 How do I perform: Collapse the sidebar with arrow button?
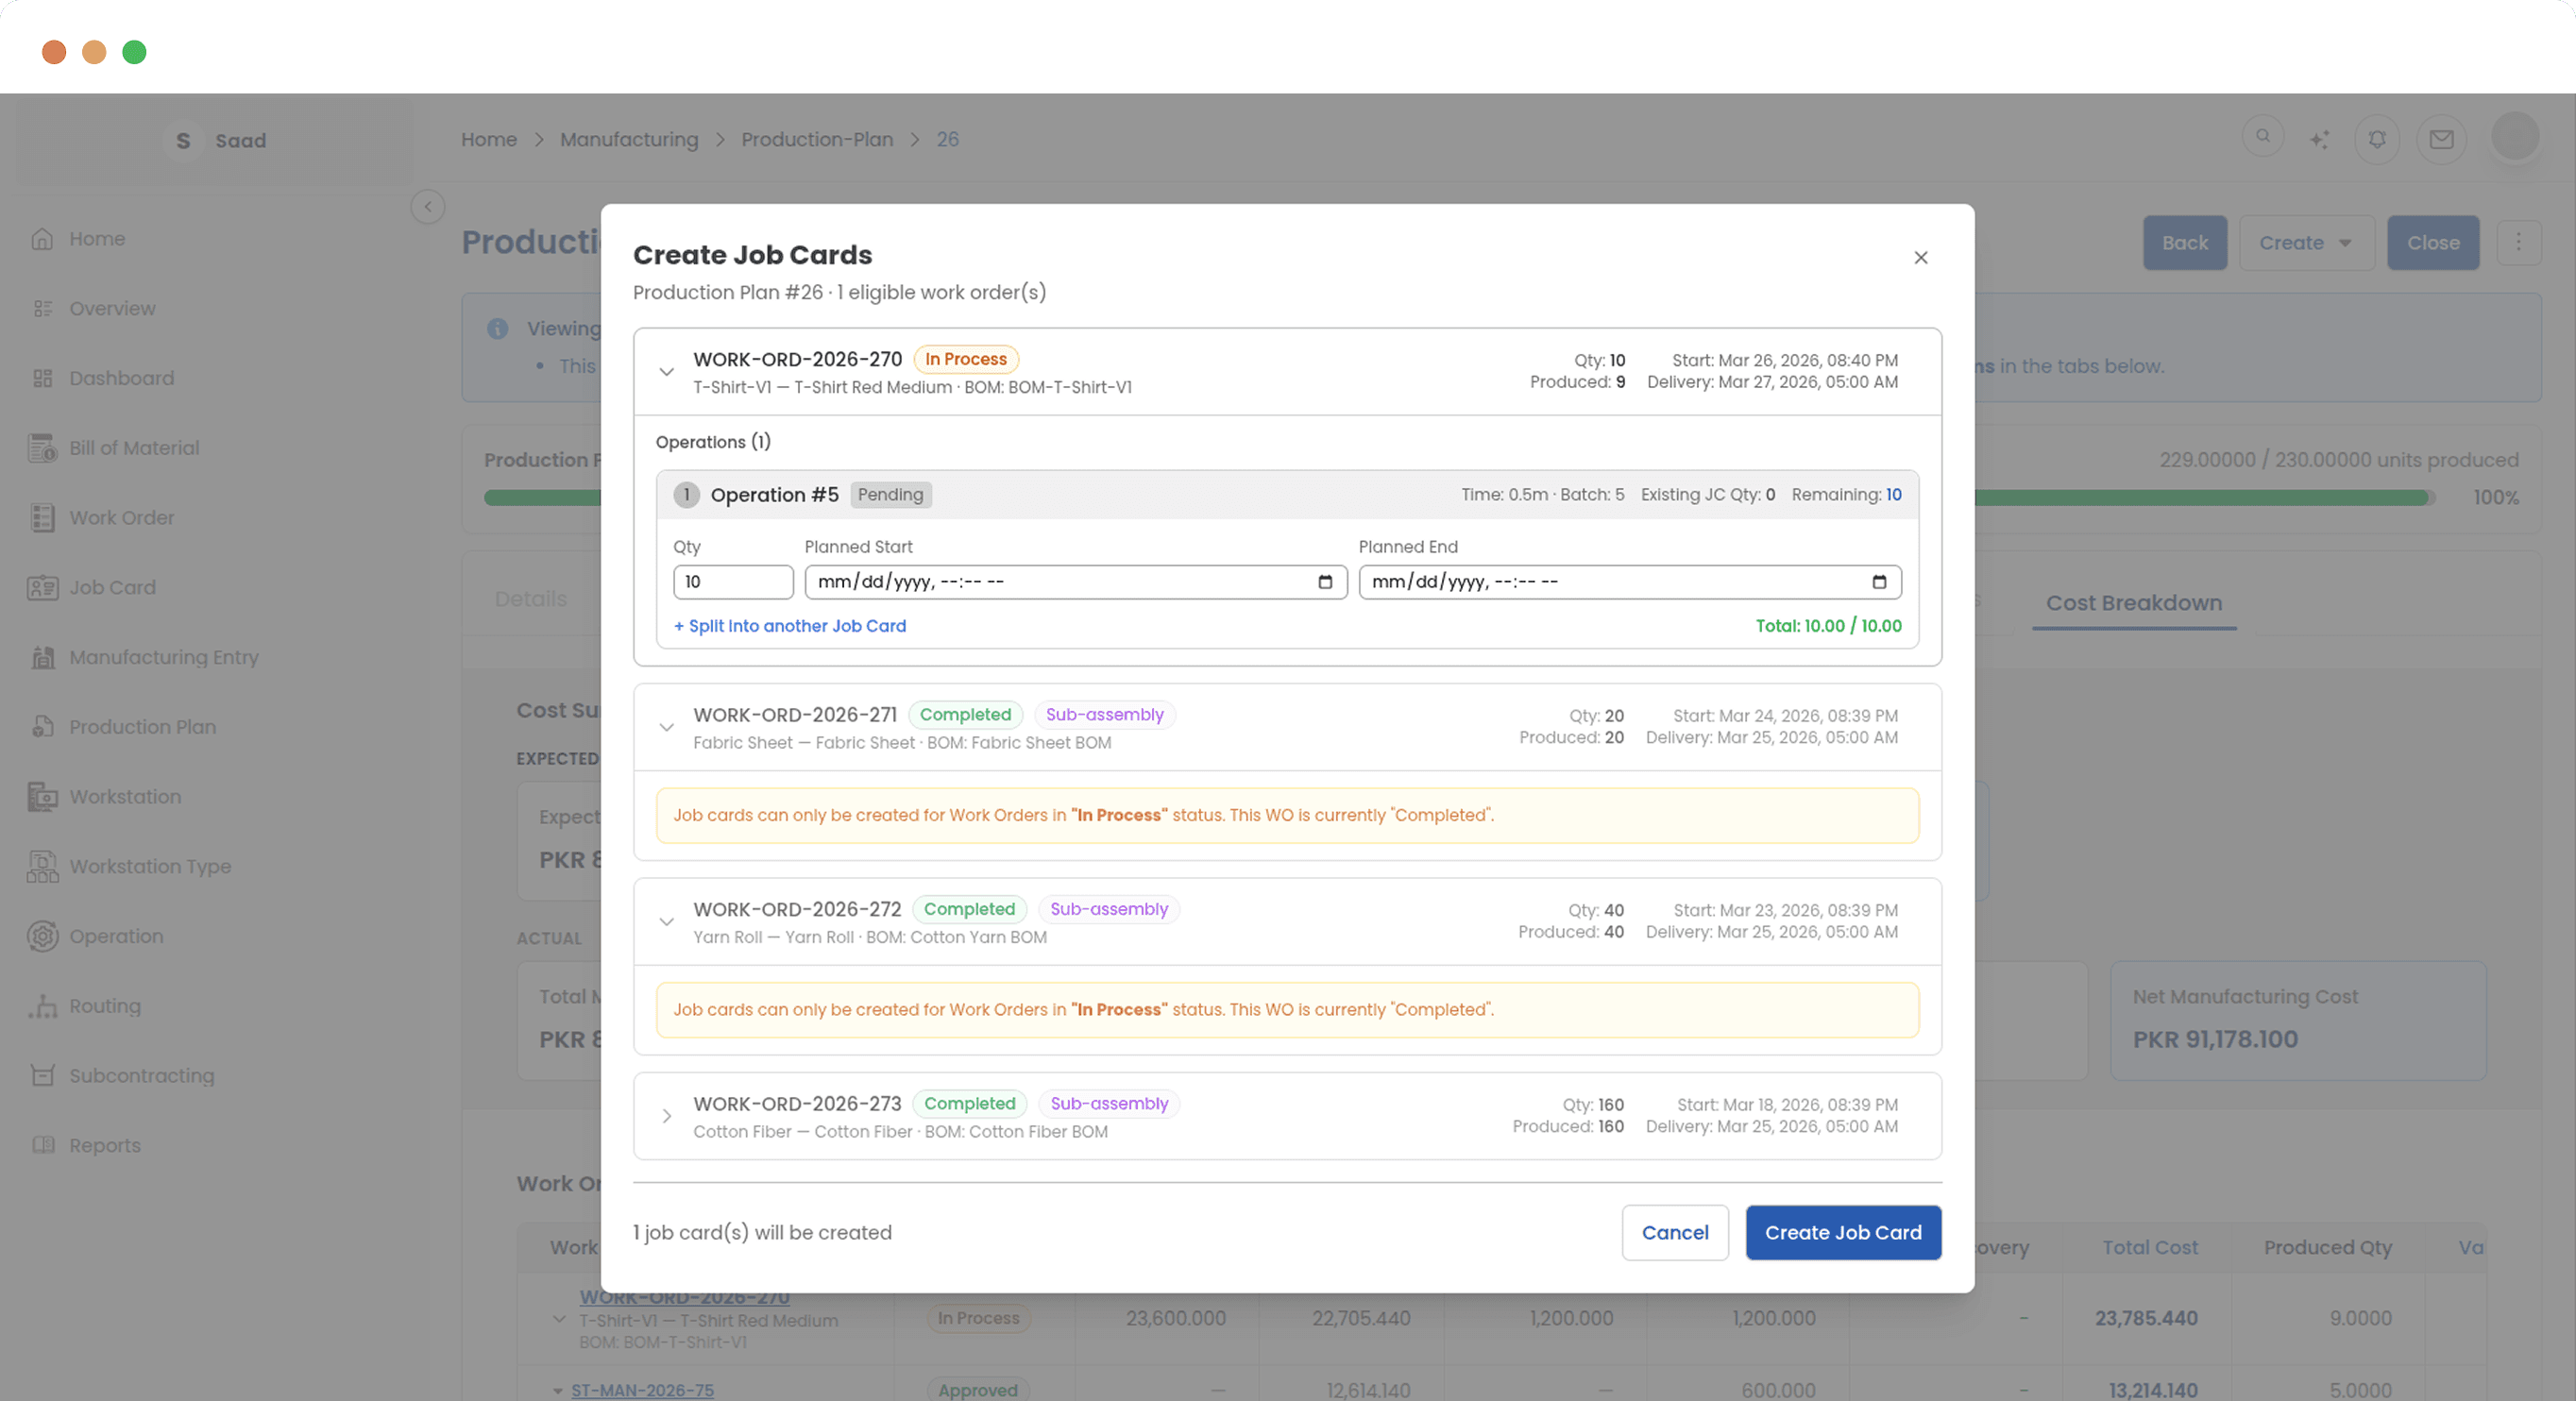(x=428, y=207)
